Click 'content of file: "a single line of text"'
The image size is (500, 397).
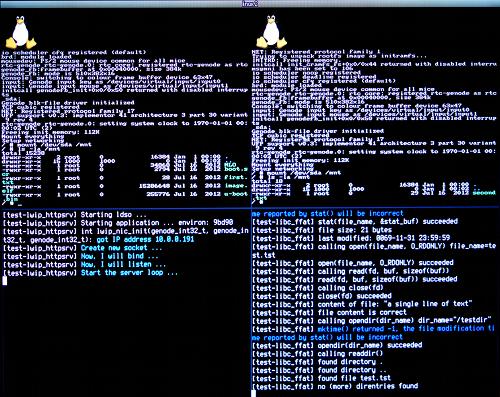tap(362, 304)
